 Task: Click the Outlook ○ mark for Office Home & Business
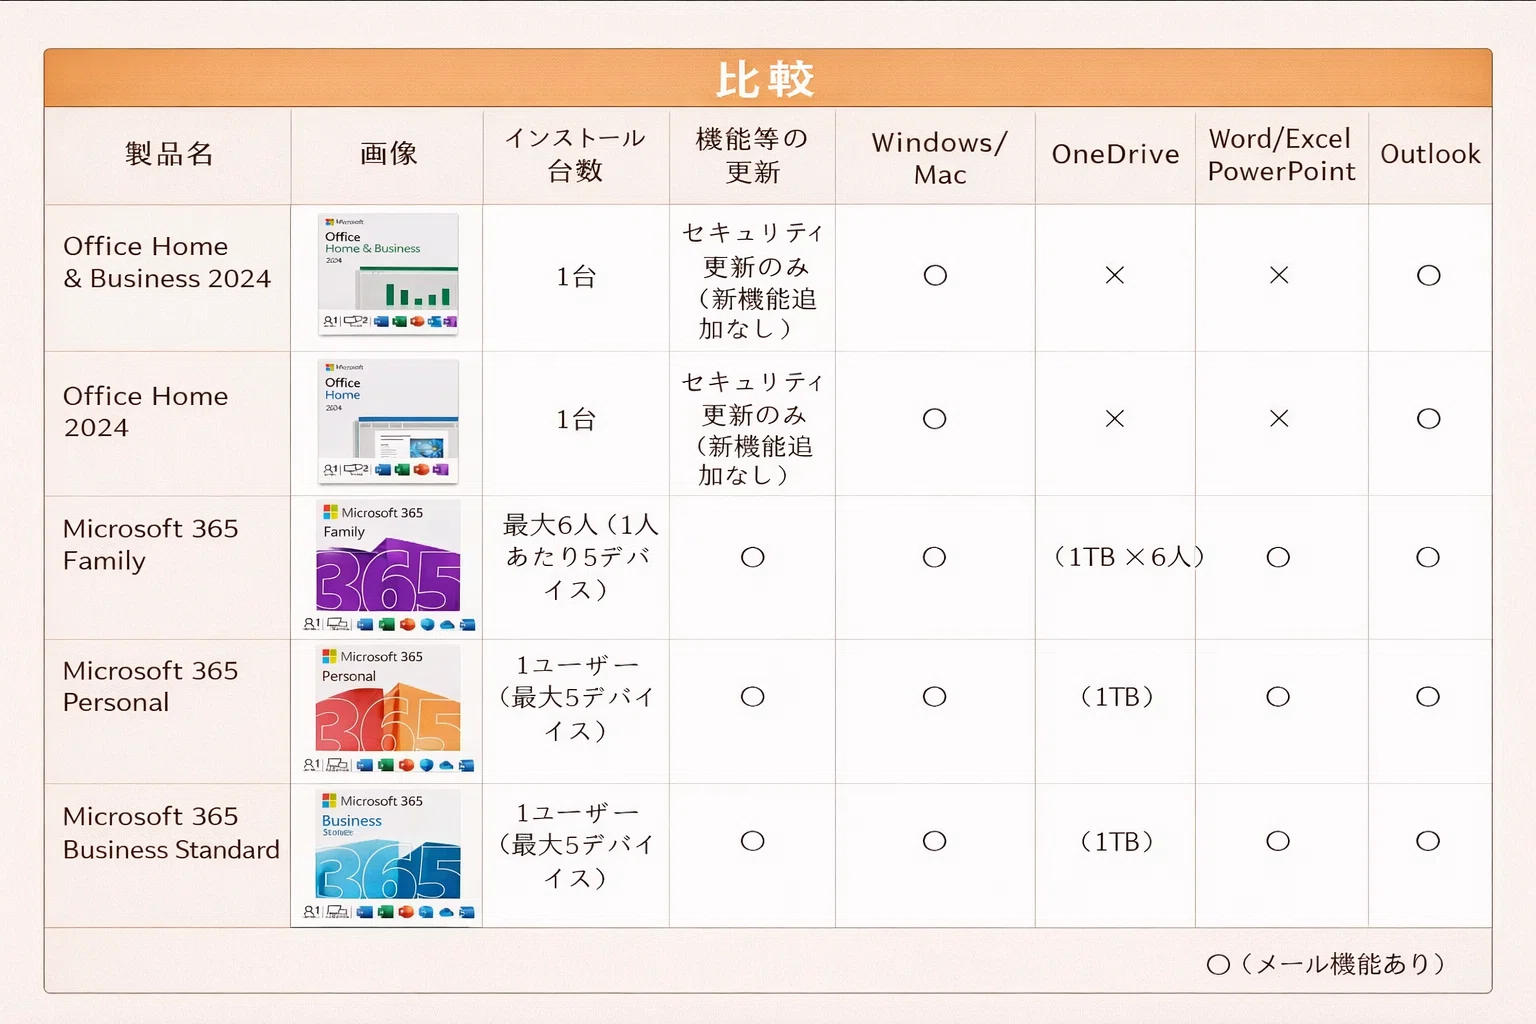click(1429, 275)
